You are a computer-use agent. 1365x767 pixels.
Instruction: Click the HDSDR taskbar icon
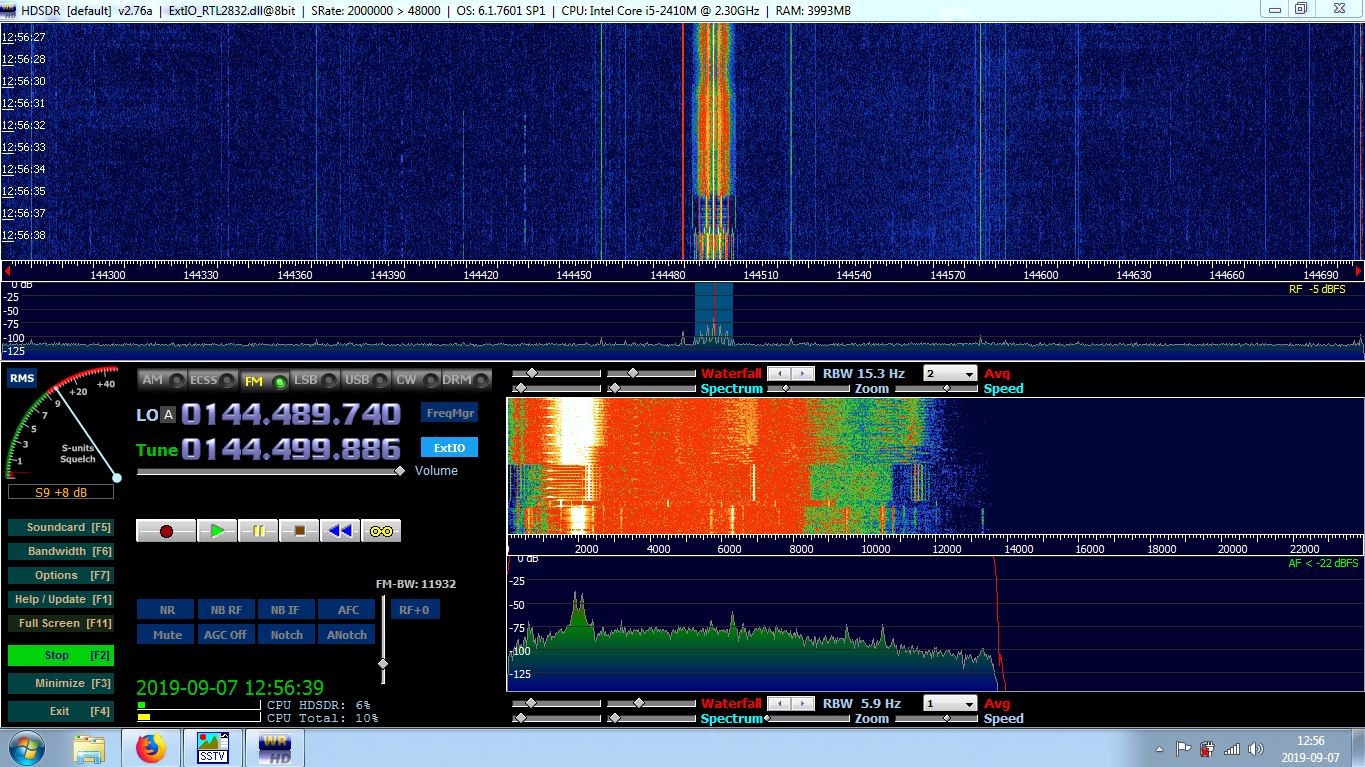275,748
